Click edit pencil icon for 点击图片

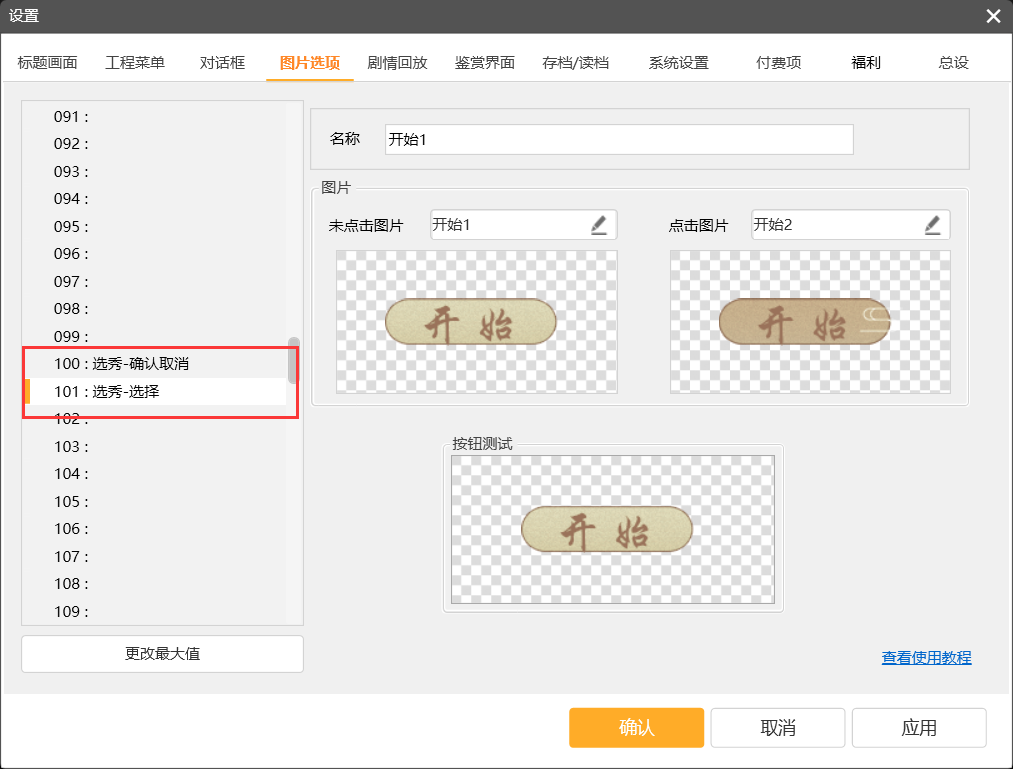click(x=932, y=225)
